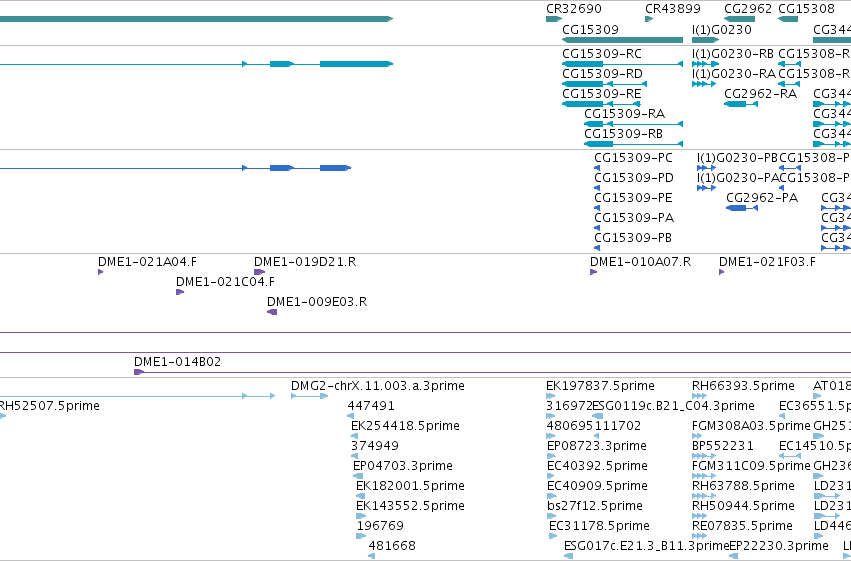Screen dimensions: 851x561
Task: Click the DME1-021A04.F label
Action: tap(147, 262)
